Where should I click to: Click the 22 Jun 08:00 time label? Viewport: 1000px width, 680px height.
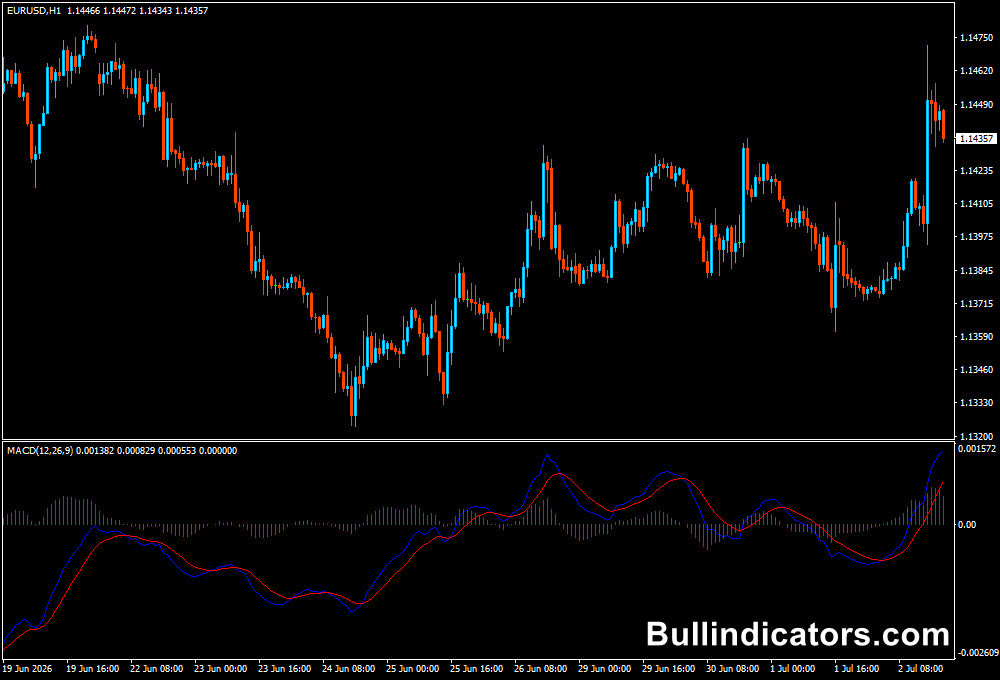point(156,669)
